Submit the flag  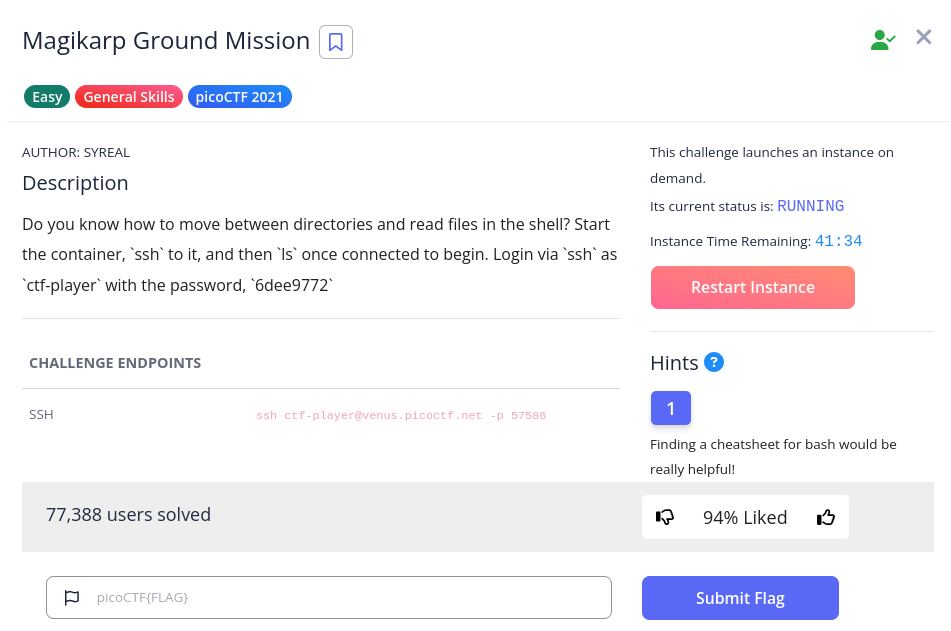[740, 597]
